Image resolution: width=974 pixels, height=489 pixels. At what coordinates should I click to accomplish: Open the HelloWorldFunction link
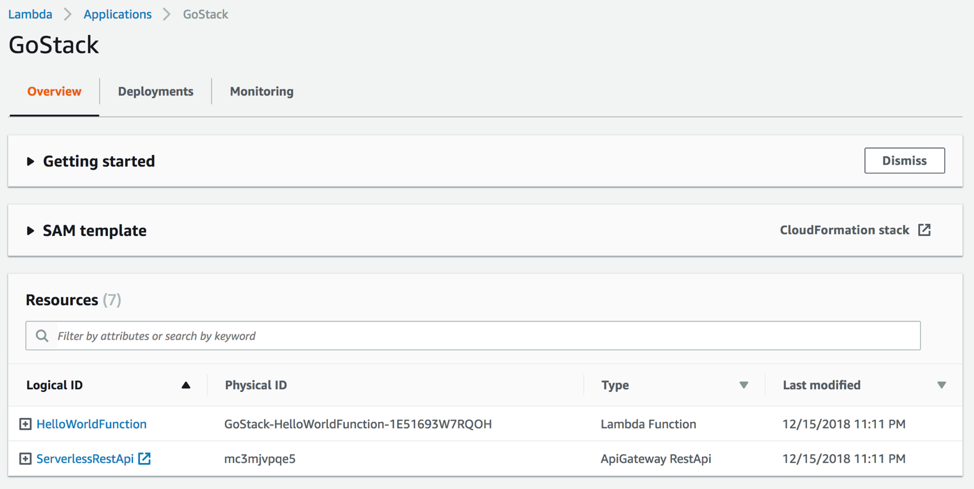tap(91, 424)
